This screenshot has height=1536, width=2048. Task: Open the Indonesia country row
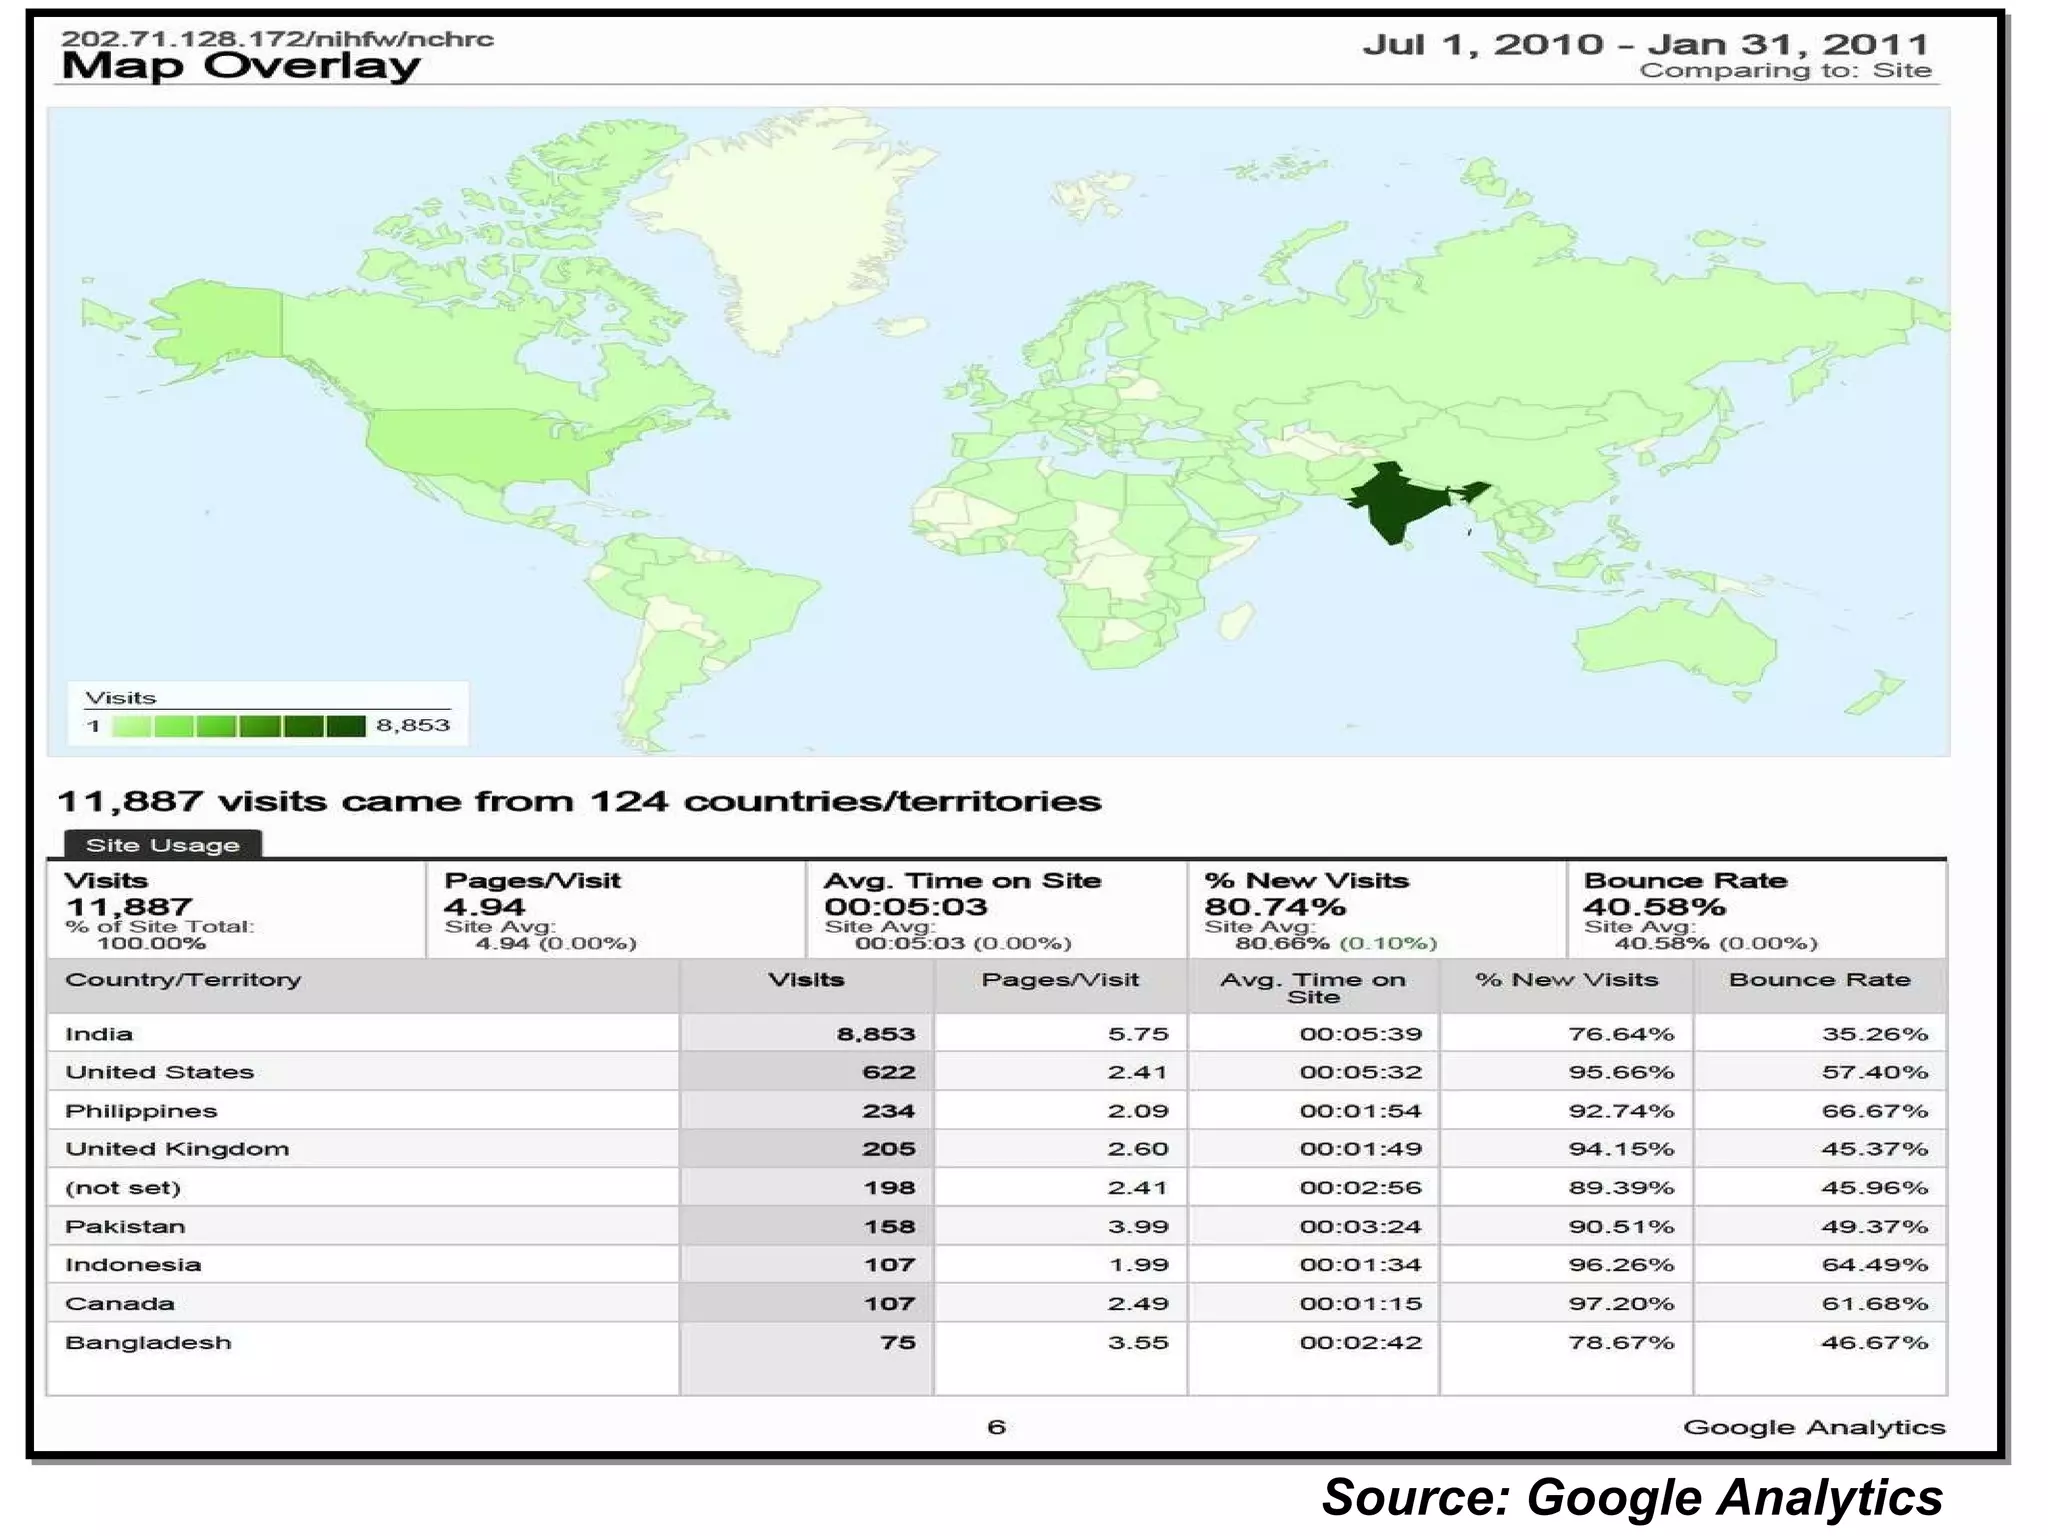[x=997, y=1264]
